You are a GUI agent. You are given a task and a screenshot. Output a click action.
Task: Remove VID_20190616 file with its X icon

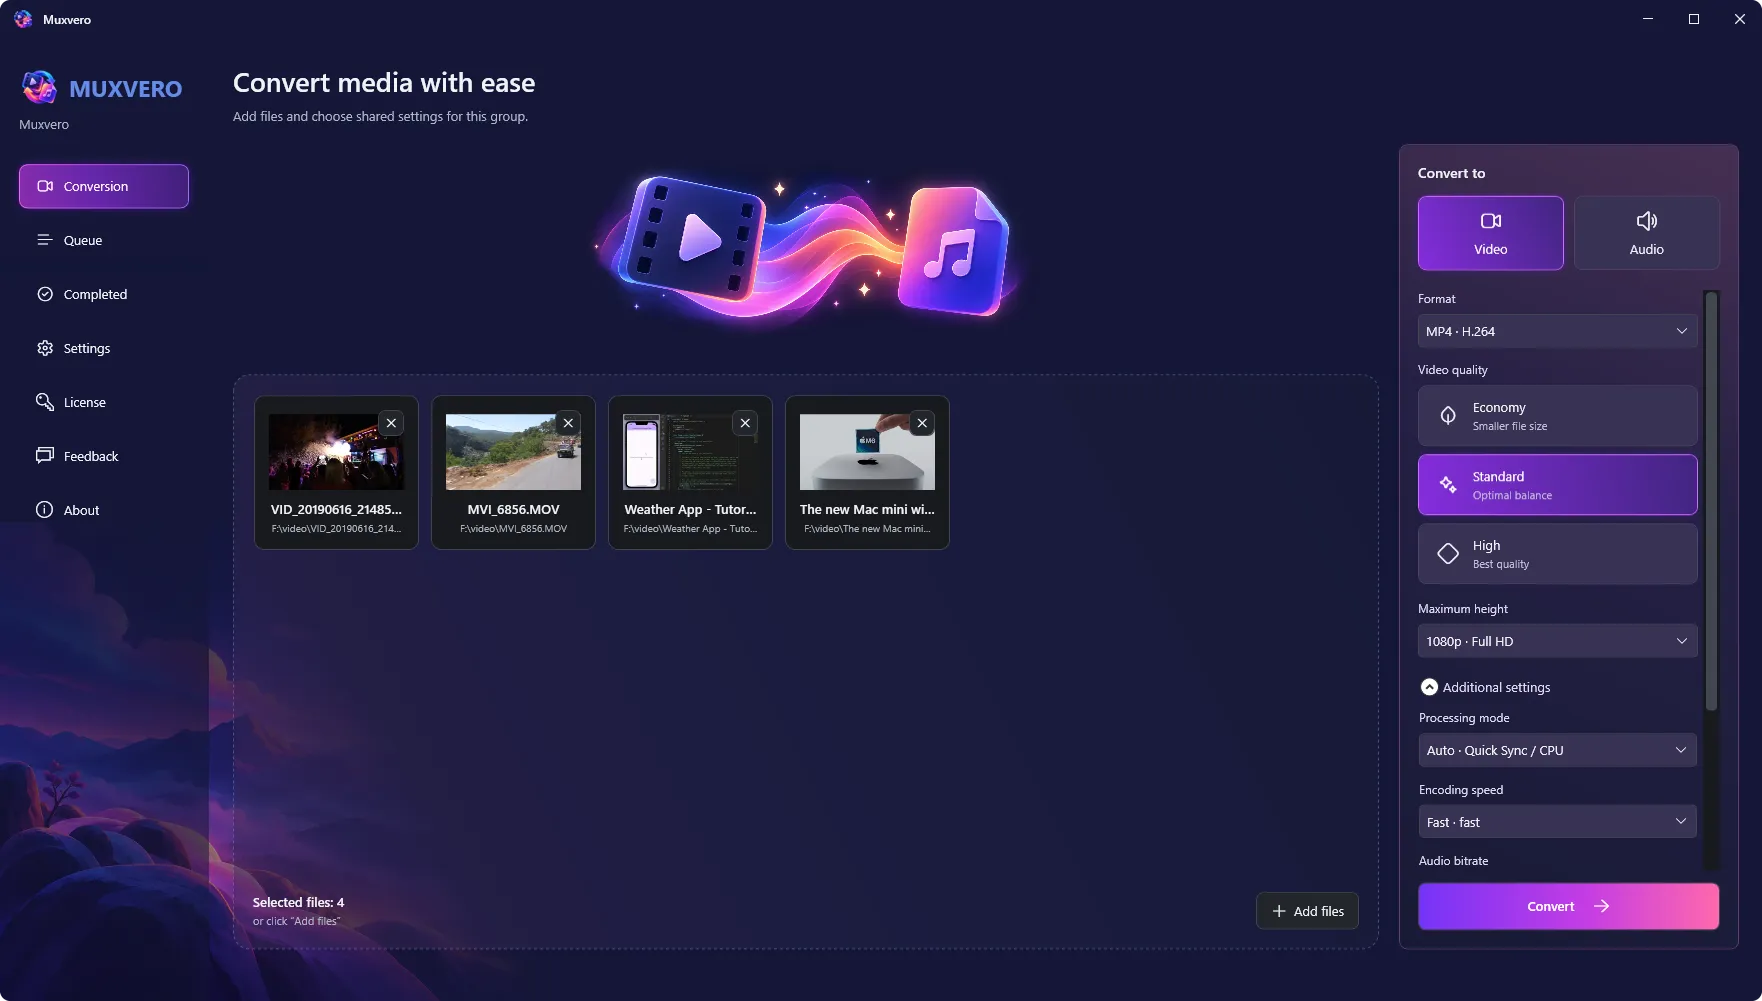391,423
